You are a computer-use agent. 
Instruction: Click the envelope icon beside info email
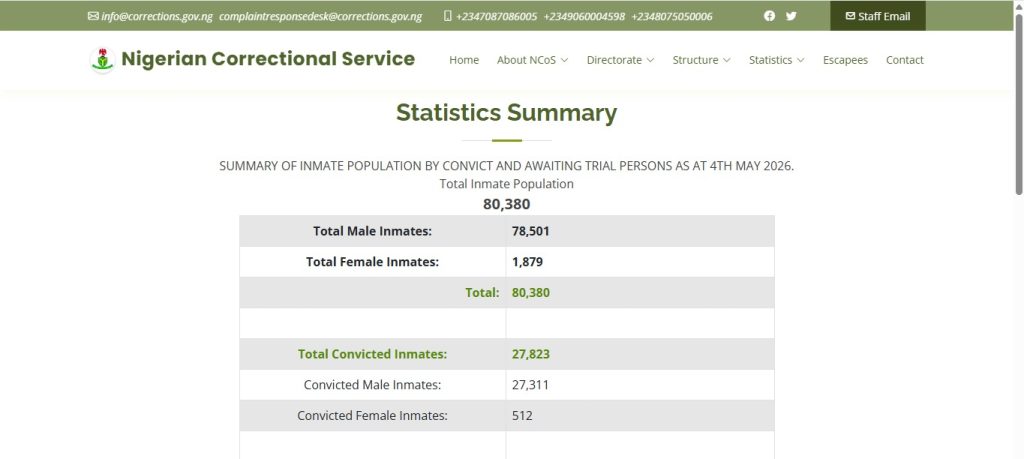click(x=93, y=16)
